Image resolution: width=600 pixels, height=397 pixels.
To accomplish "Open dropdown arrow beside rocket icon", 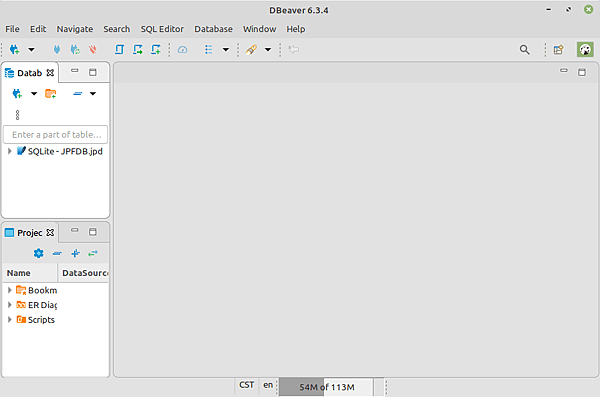I will (x=268, y=49).
